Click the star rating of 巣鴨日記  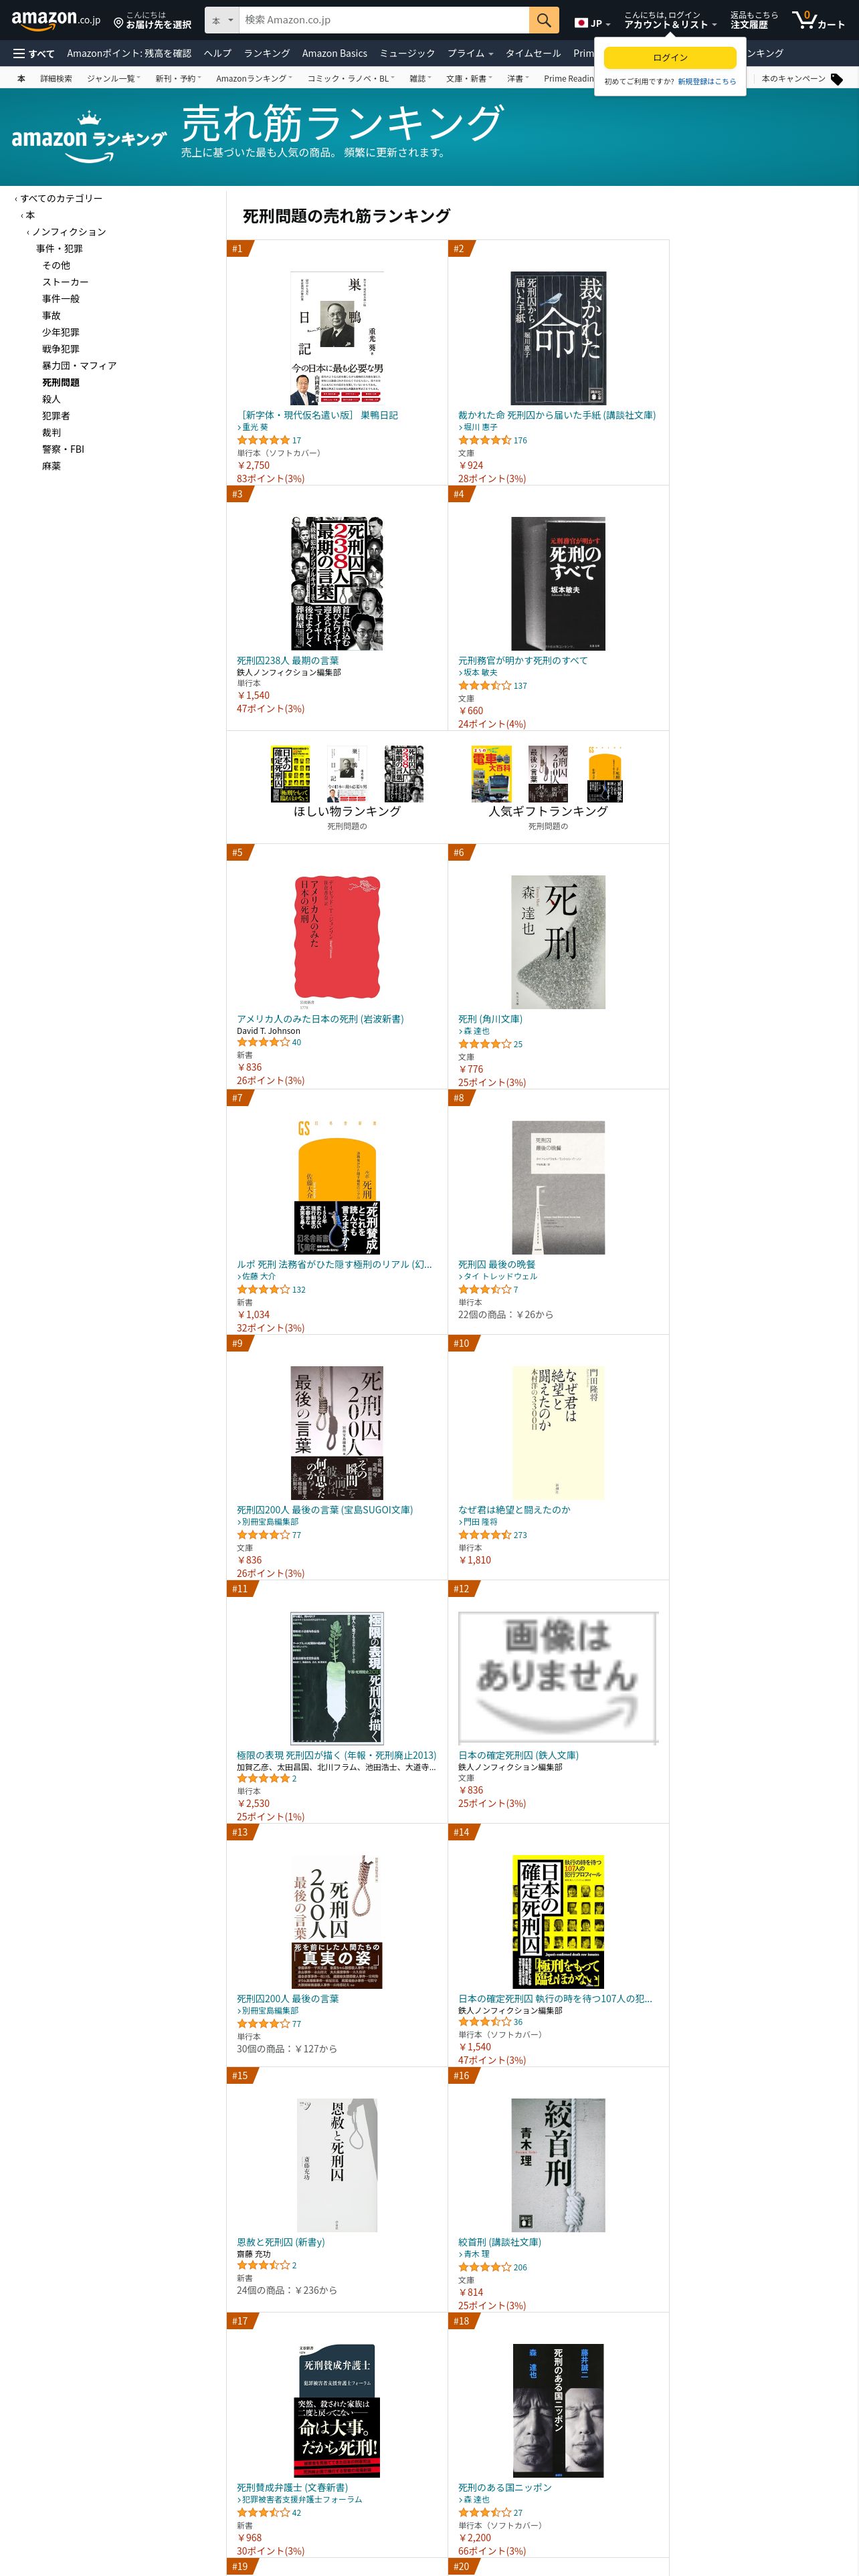pyautogui.click(x=263, y=440)
